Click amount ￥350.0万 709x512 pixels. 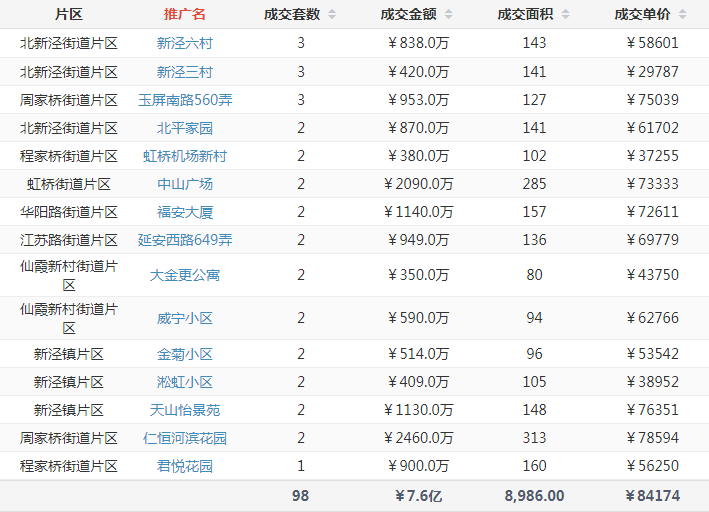pos(418,275)
